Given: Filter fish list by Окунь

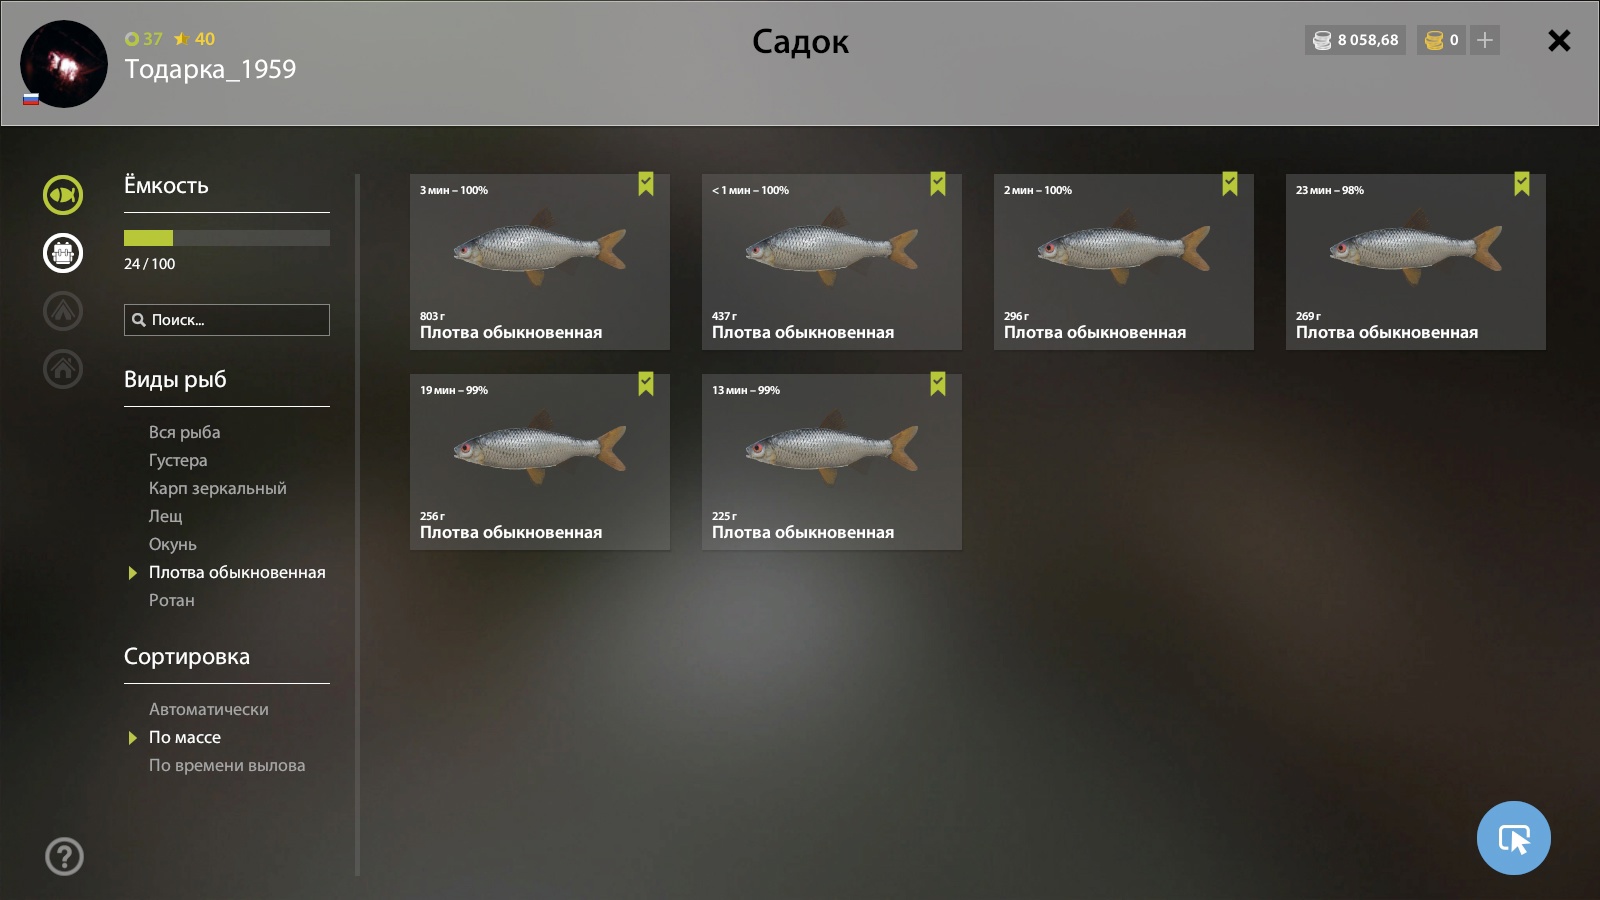Looking at the screenshot, I should click(x=173, y=544).
